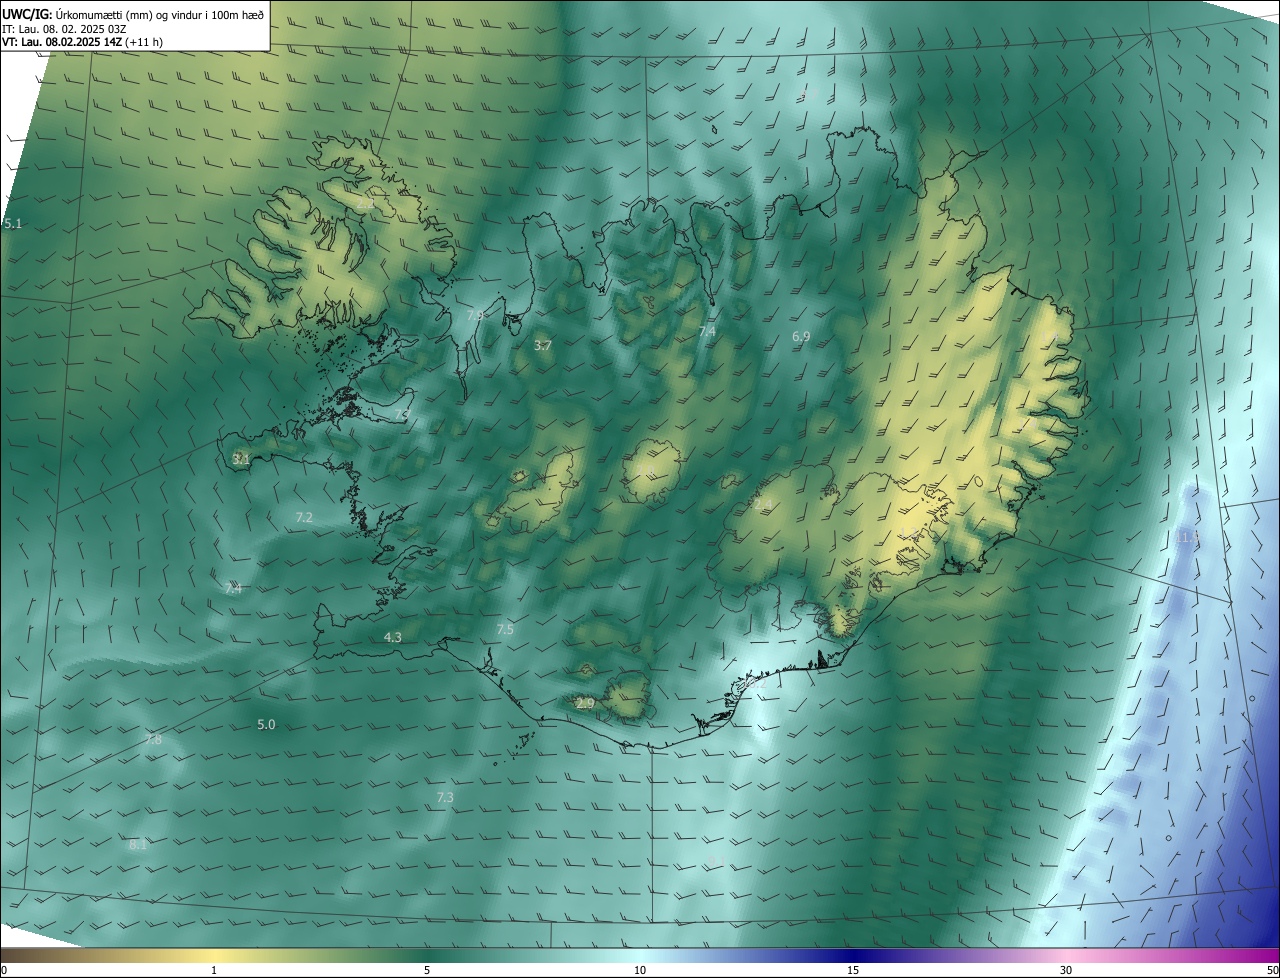Click the 8.1 value label on the map
This screenshot has height=978, width=1280.
[x=138, y=844]
